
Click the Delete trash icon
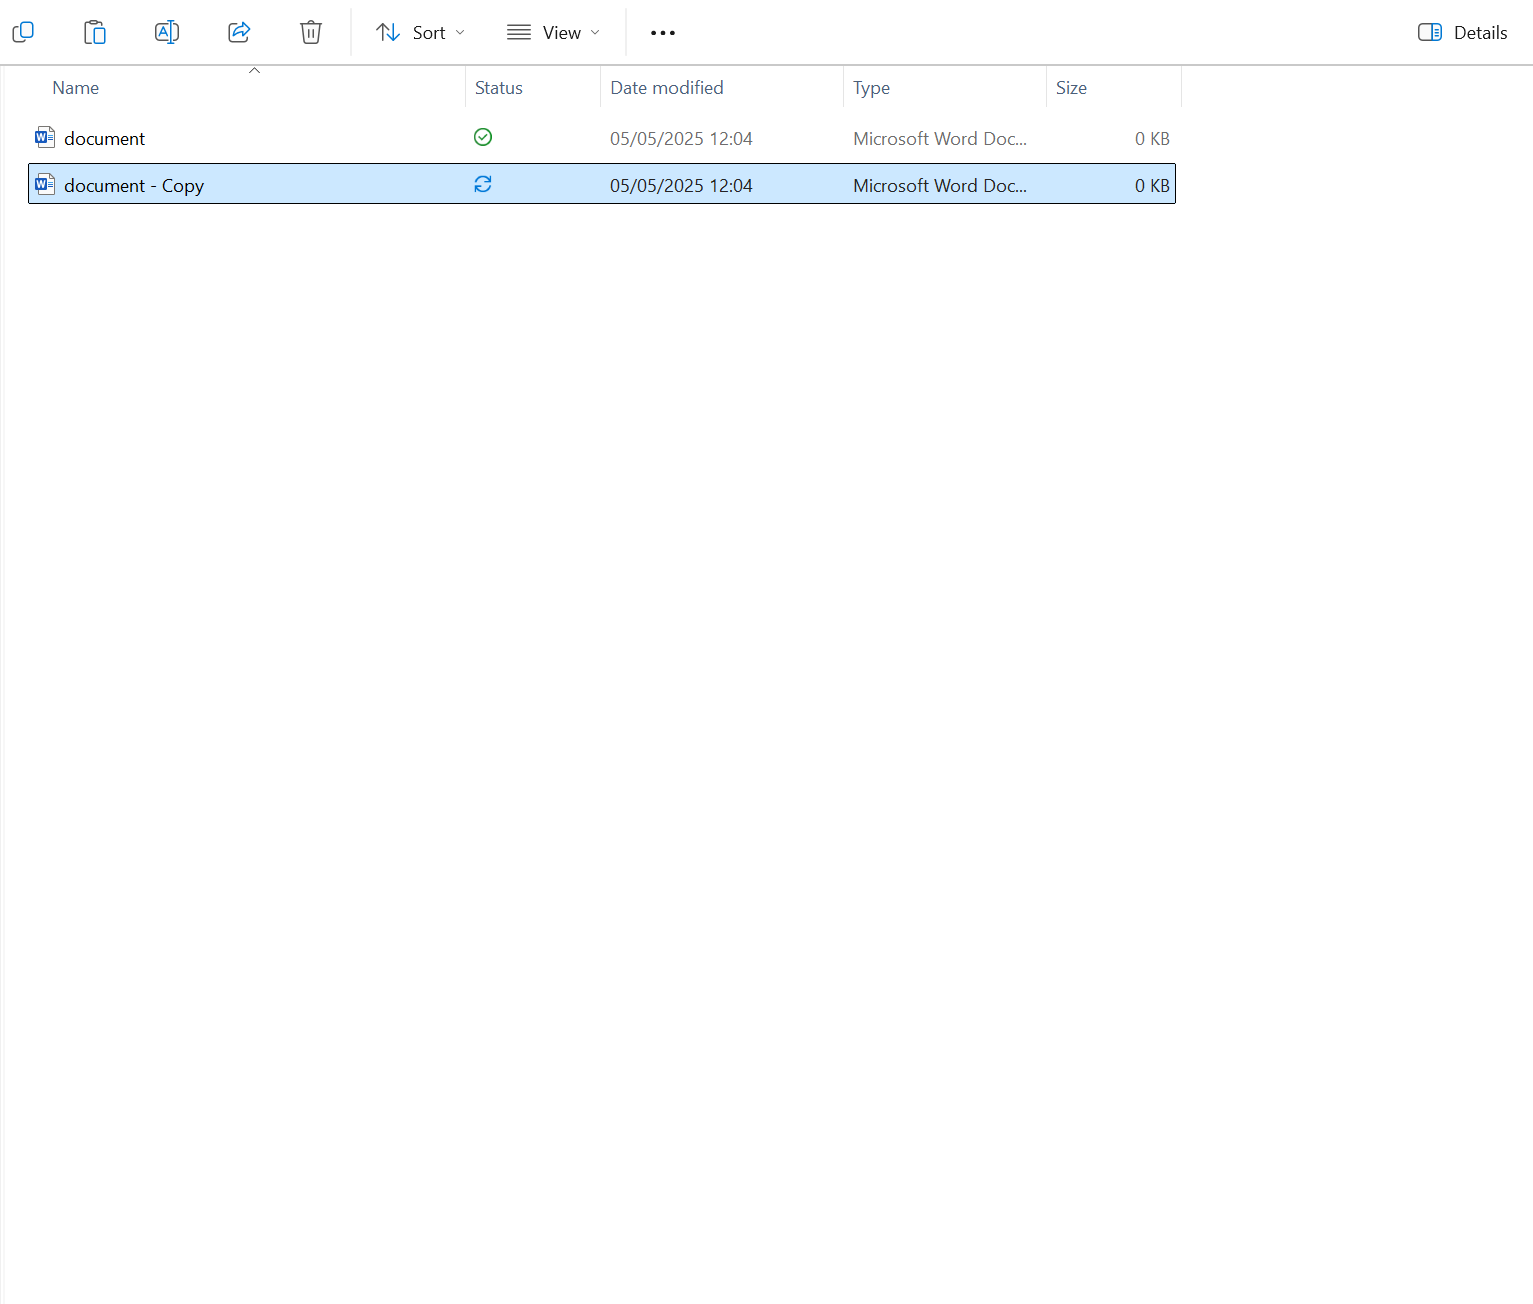tap(311, 32)
